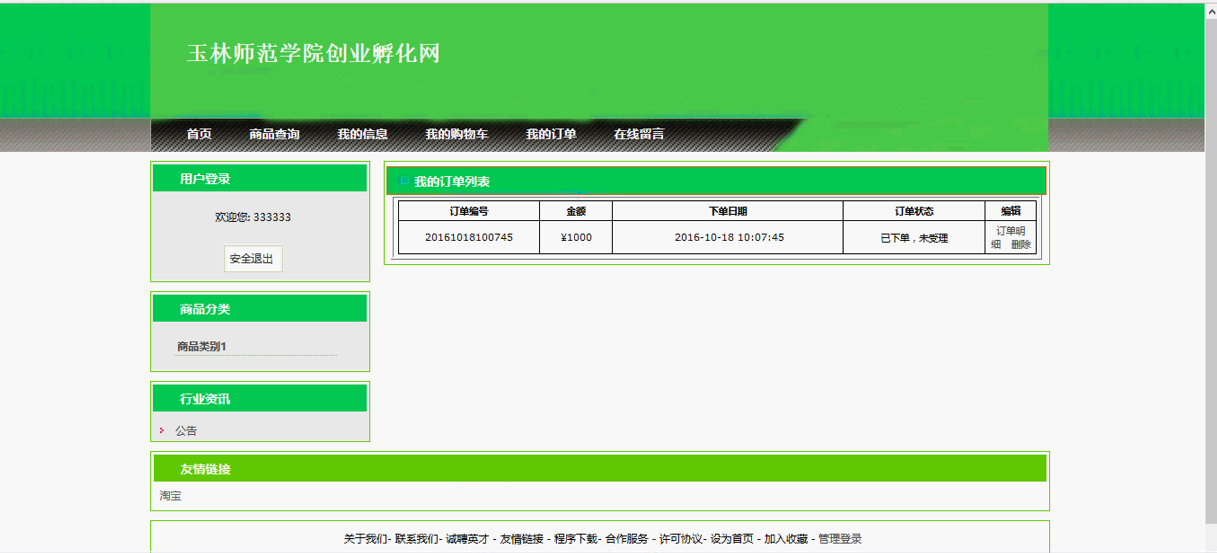Click order number 20161018100745
Viewport: 1217px width, 553px height.
point(469,237)
